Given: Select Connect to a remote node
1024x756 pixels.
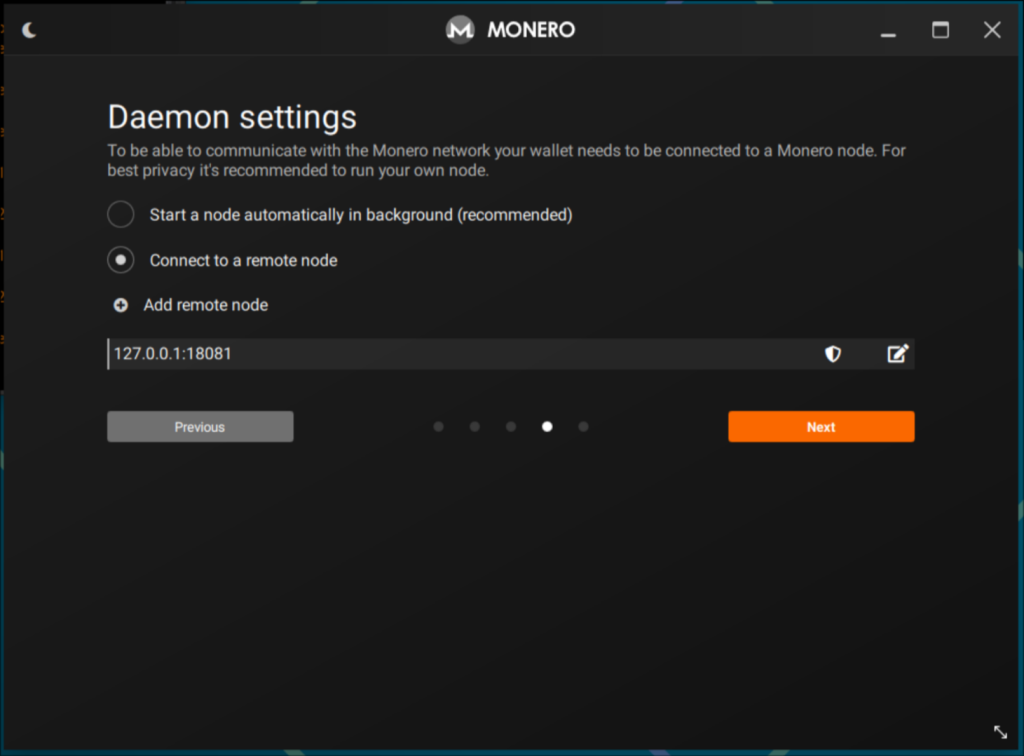Looking at the screenshot, I should click(x=120, y=260).
